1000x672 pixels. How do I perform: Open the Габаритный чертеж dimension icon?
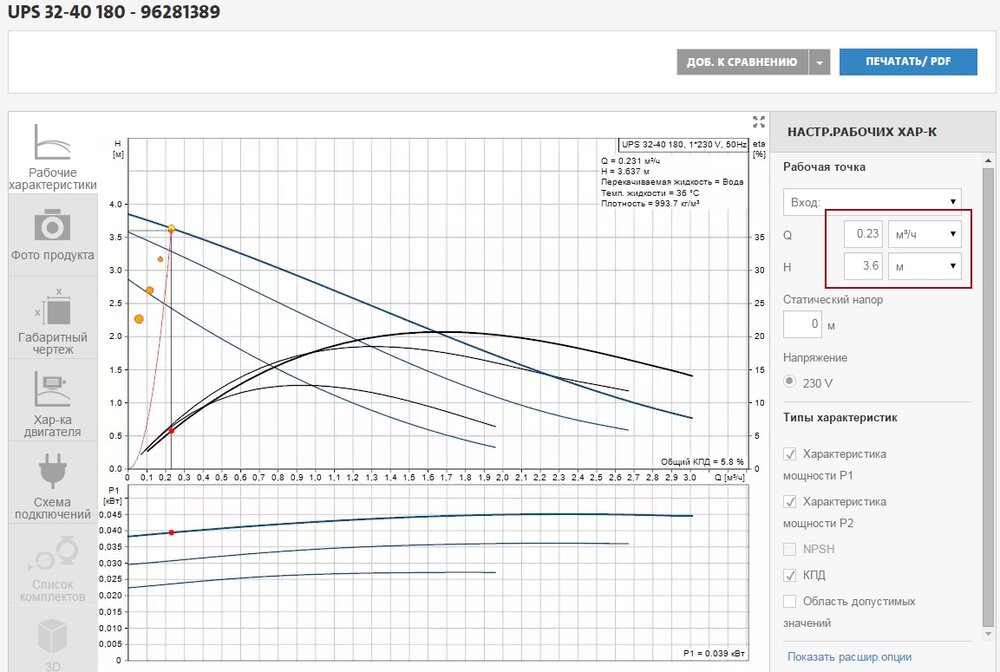click(52, 307)
